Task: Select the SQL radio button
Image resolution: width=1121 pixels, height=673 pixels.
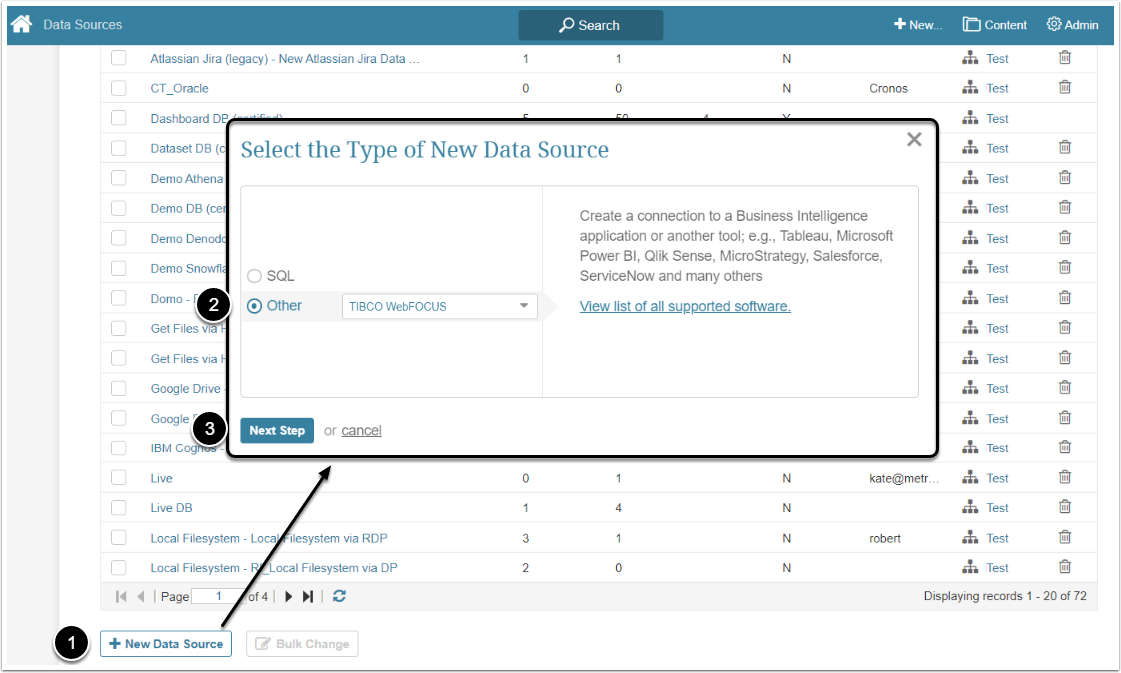Action: coord(254,276)
